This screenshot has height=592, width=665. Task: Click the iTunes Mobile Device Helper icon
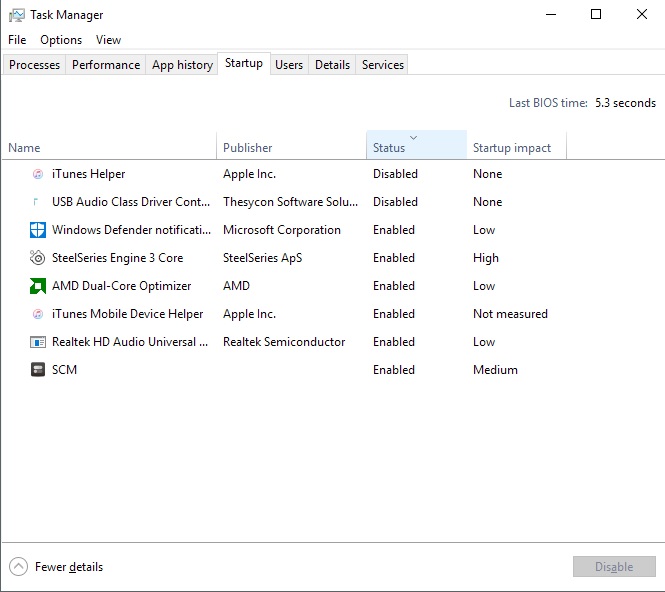38,314
